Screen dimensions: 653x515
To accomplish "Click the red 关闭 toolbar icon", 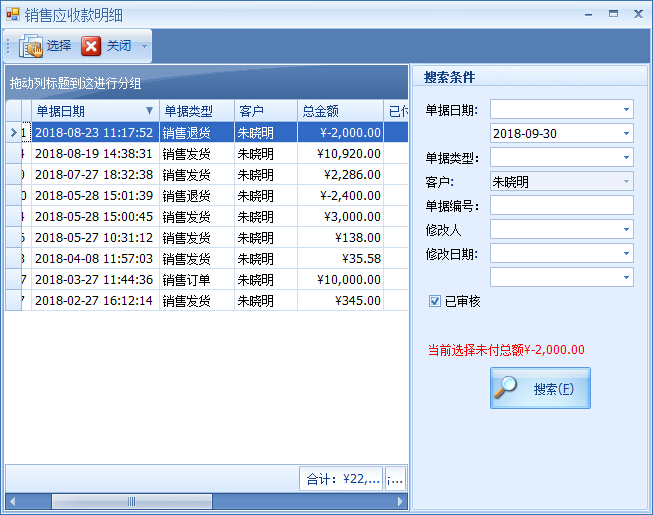I will coord(91,46).
